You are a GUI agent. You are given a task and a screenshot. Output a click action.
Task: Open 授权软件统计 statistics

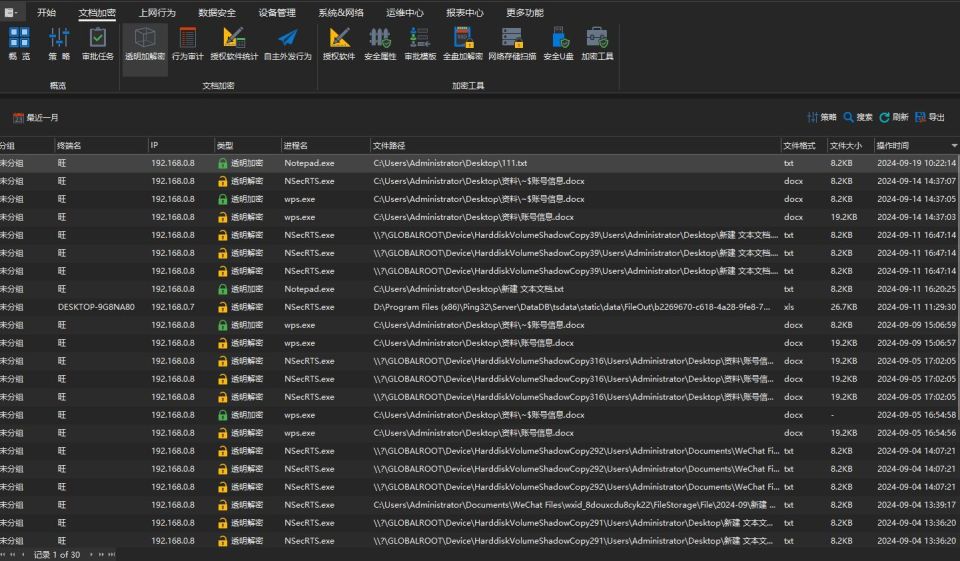click(x=234, y=43)
